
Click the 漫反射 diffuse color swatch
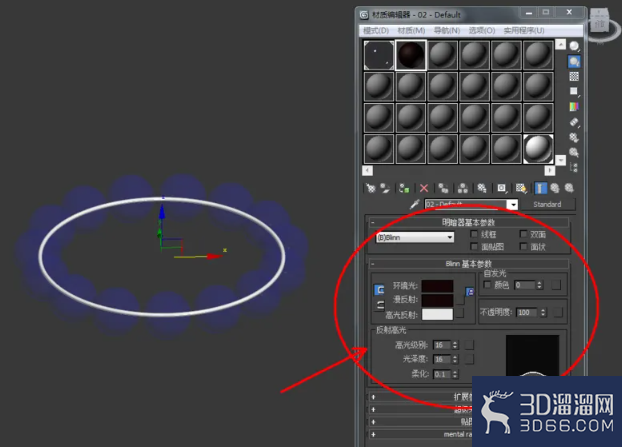pos(437,300)
